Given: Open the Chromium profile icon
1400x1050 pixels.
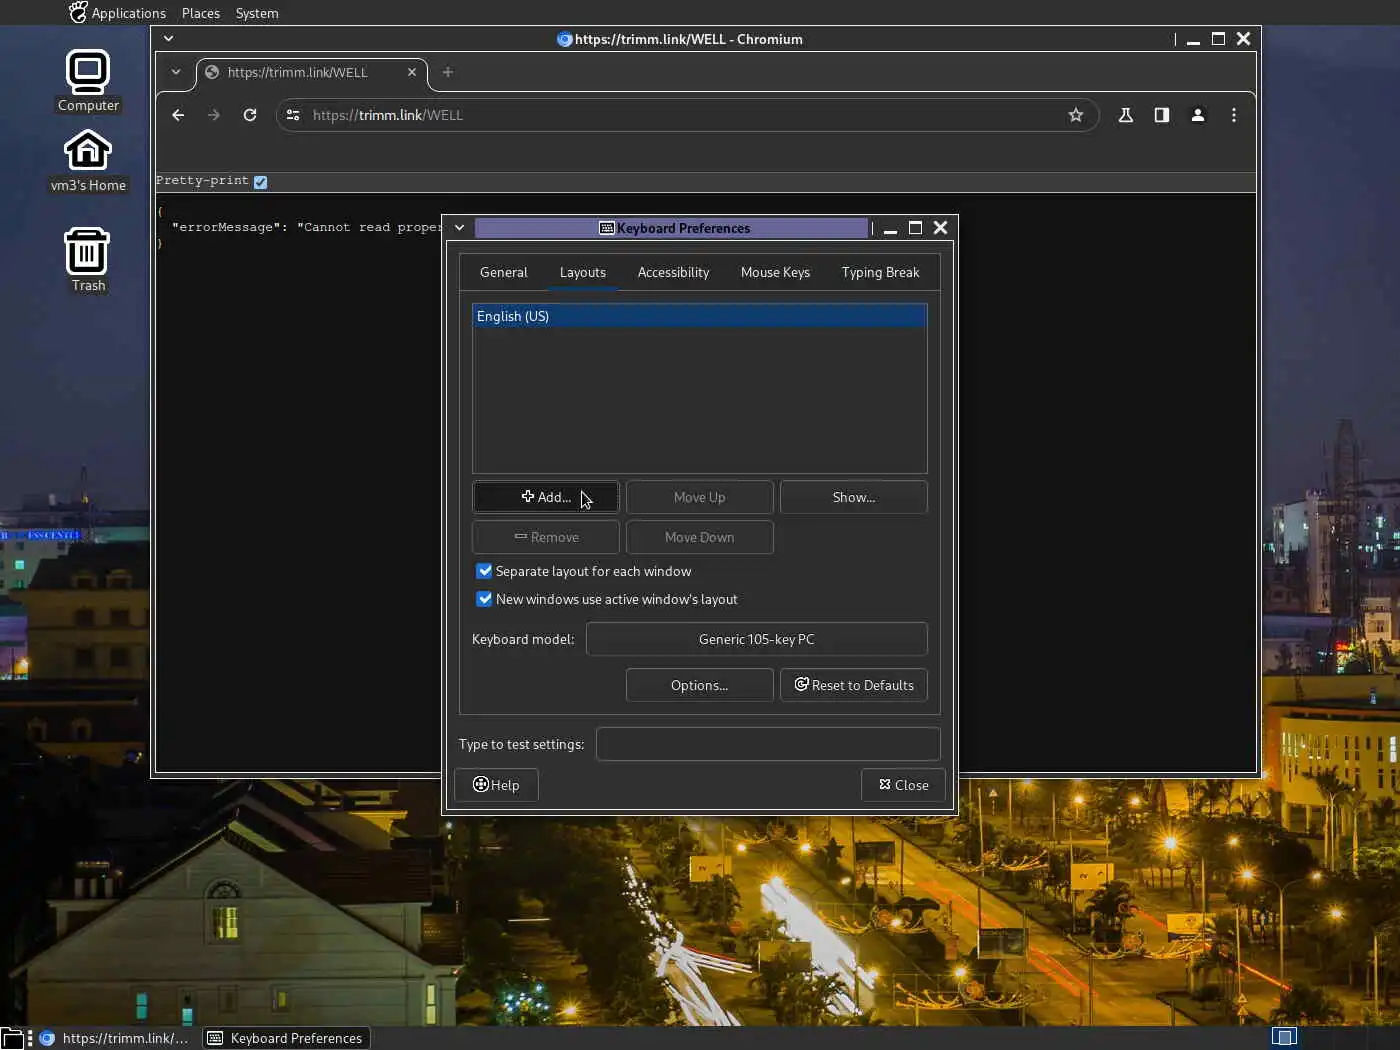Looking at the screenshot, I should (1197, 115).
